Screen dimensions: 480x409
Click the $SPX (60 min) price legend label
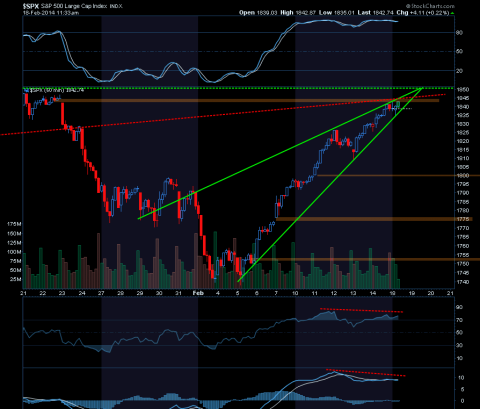tap(55, 90)
